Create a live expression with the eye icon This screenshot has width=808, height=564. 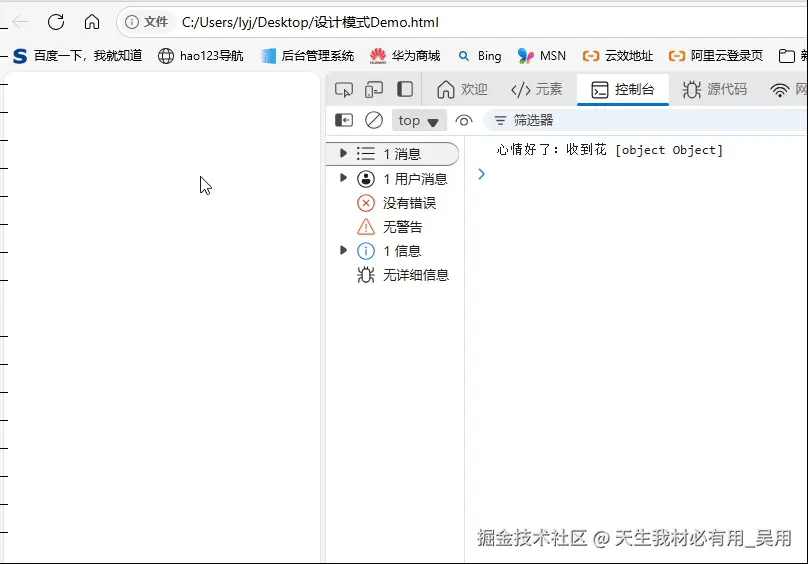click(x=464, y=121)
